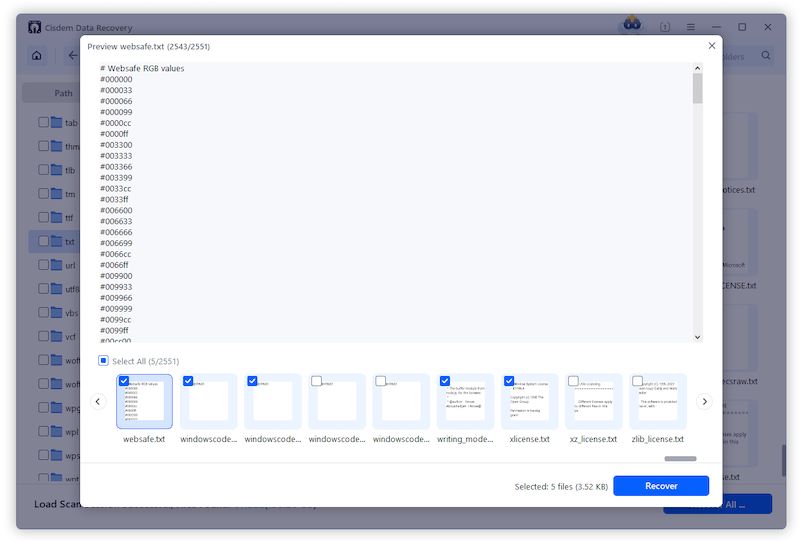The height and width of the screenshot is (541, 800).
Task: Click the 'tm' folder label in the tree
Action: tap(70, 194)
